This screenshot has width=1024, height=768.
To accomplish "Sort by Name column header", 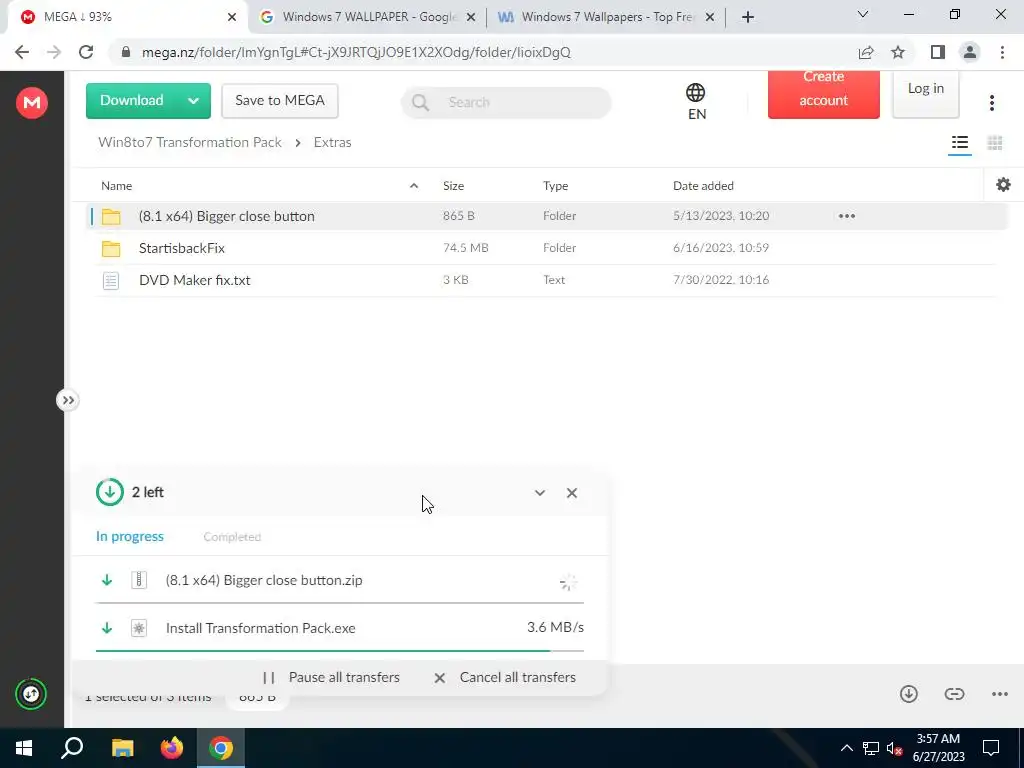I will coord(116,186).
